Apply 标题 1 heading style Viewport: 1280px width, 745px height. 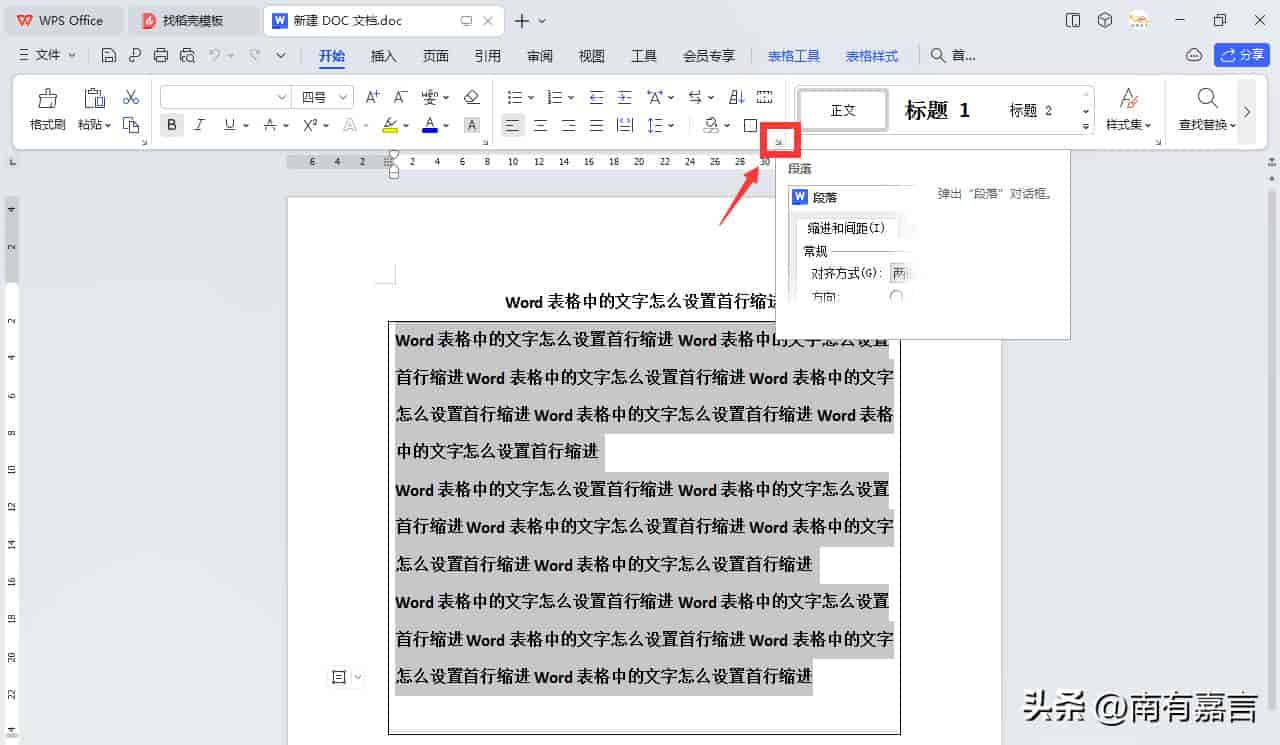[x=938, y=110]
